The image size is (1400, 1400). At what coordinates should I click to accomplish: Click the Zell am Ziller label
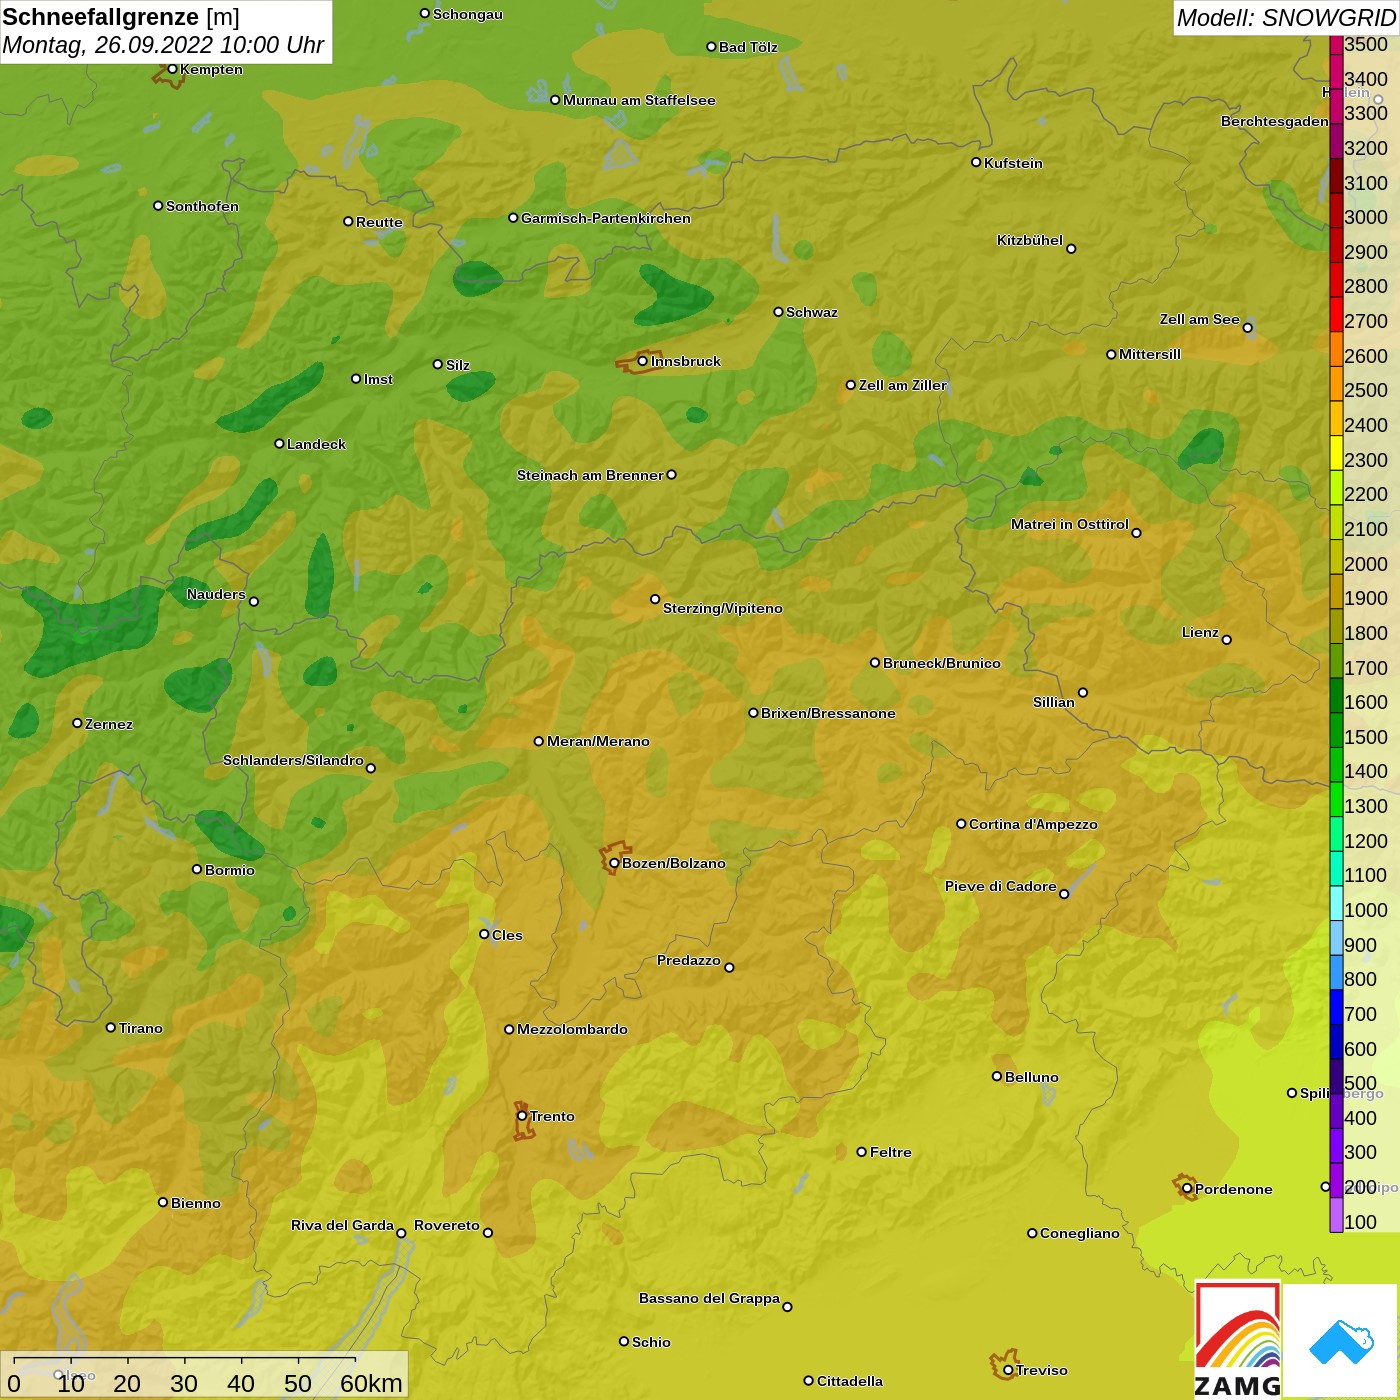903,385
